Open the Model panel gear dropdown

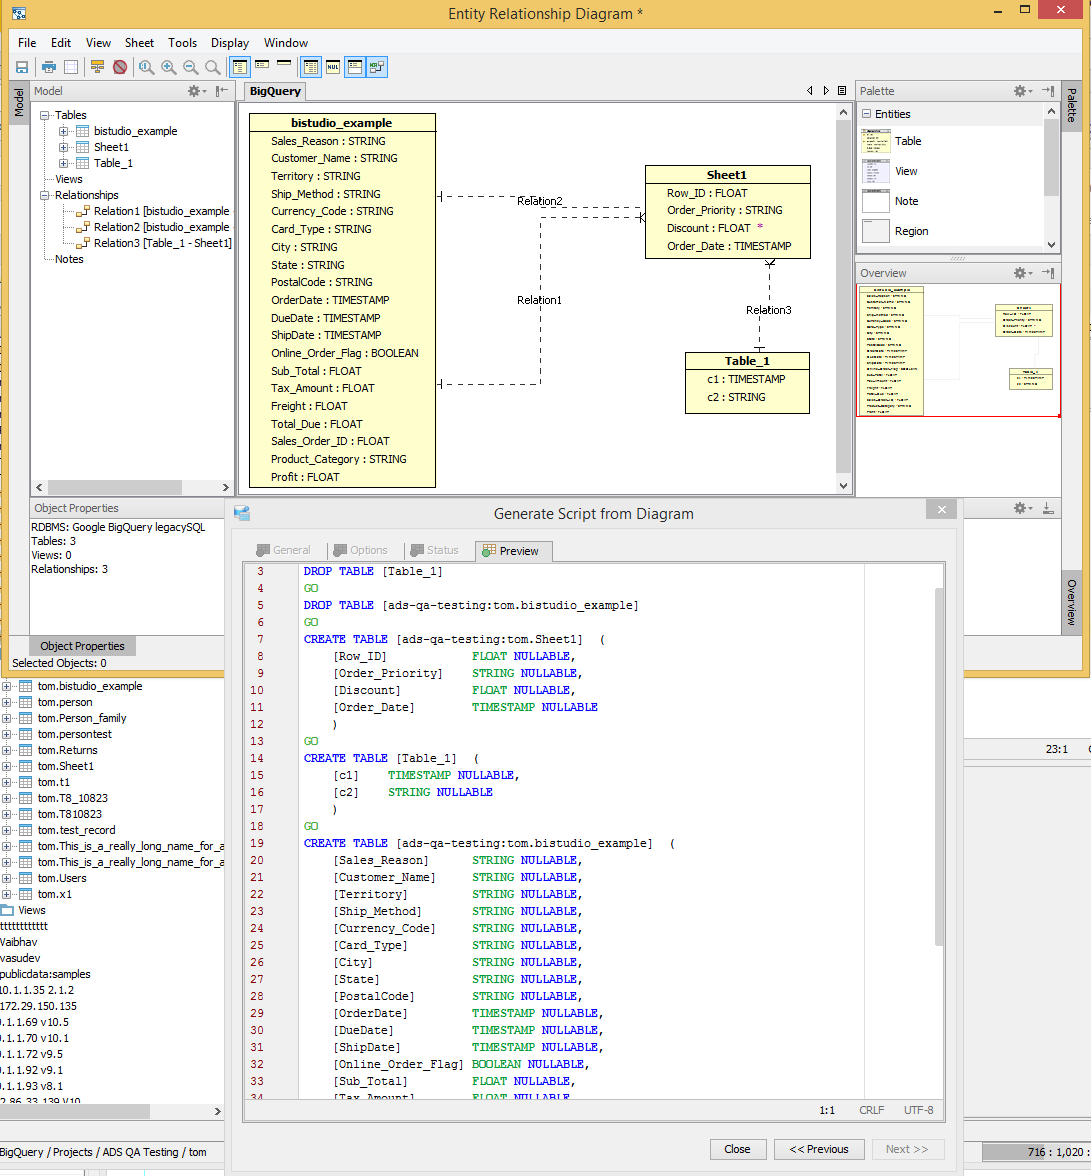196,91
